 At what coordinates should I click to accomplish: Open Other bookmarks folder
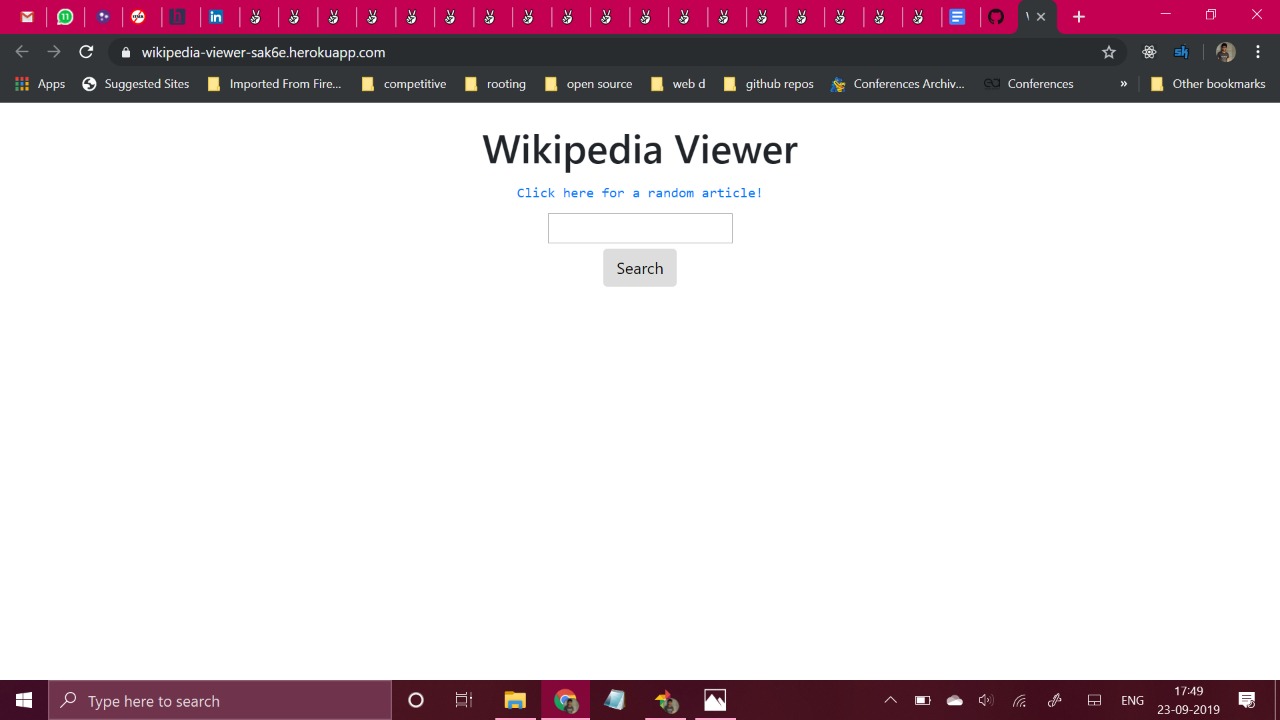1208,84
